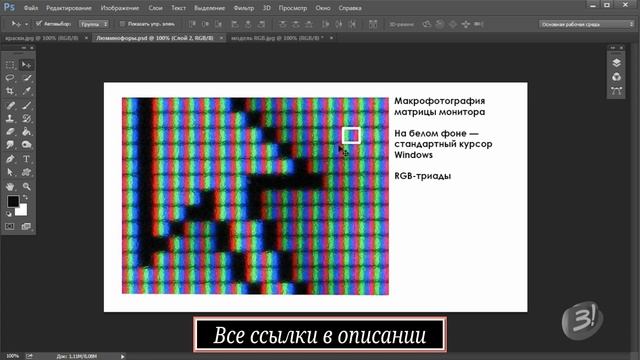Viewport: 640px width, 360px height.
Task: Reset default foreground and background colors
Action: [x=9, y=213]
